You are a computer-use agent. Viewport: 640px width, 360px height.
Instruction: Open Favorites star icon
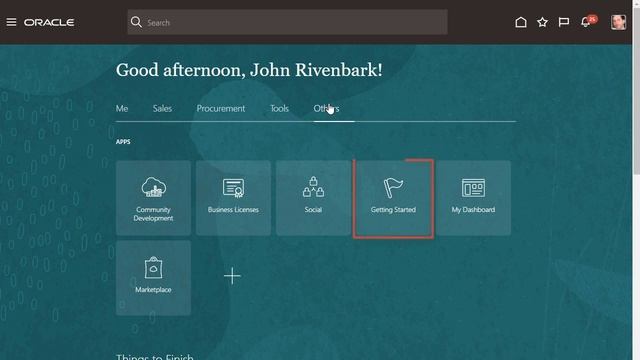coord(542,22)
